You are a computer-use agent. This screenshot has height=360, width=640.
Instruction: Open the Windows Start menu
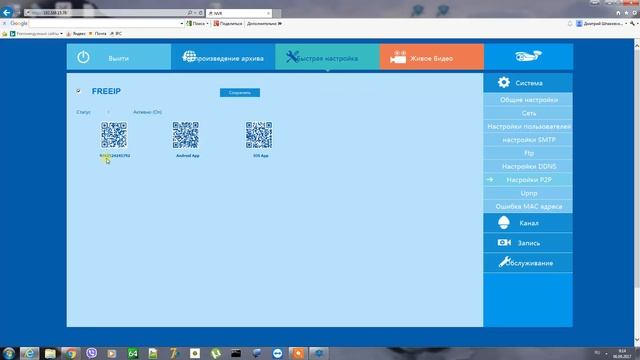(9, 353)
